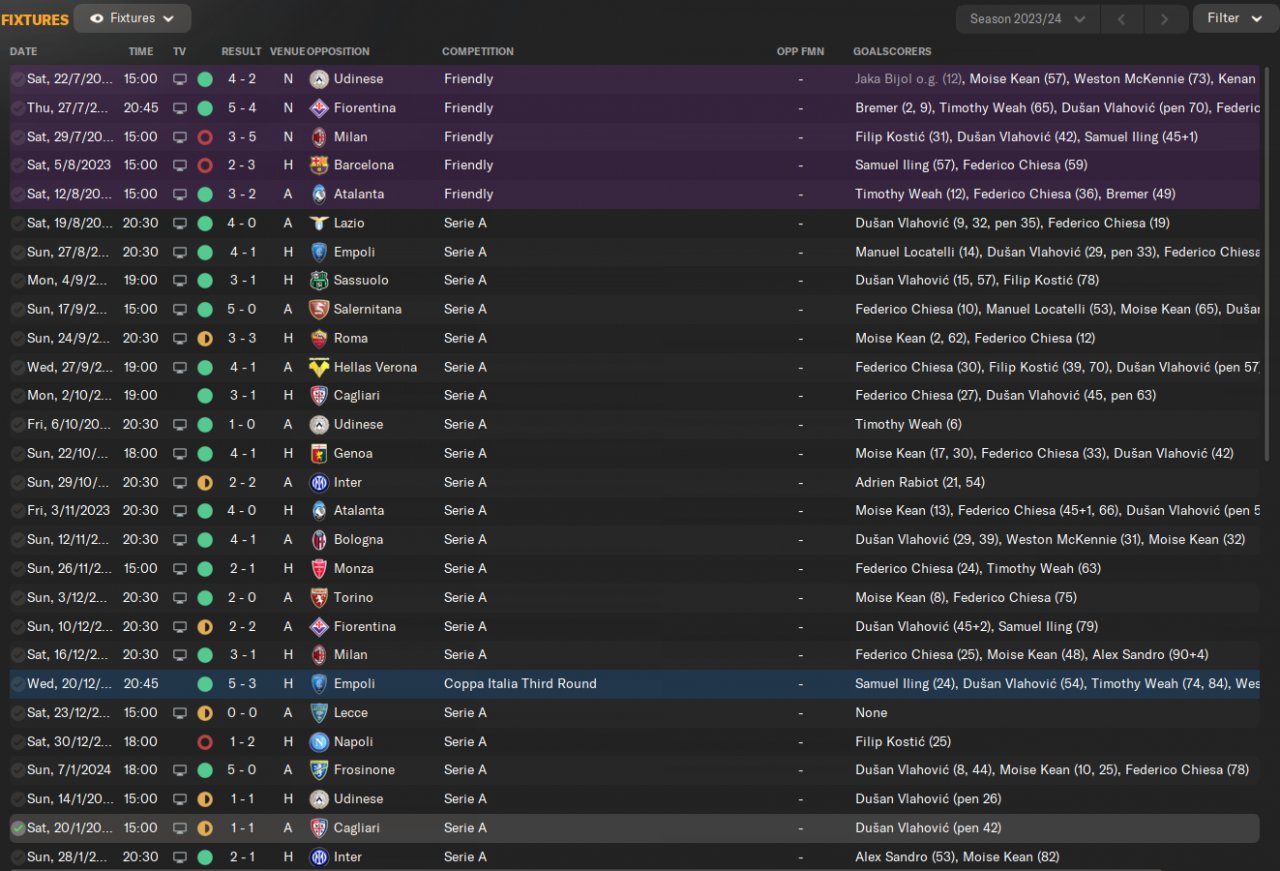
Task: Toggle the checkmark on the Udinese 22/7 friendly
Action: [18, 79]
